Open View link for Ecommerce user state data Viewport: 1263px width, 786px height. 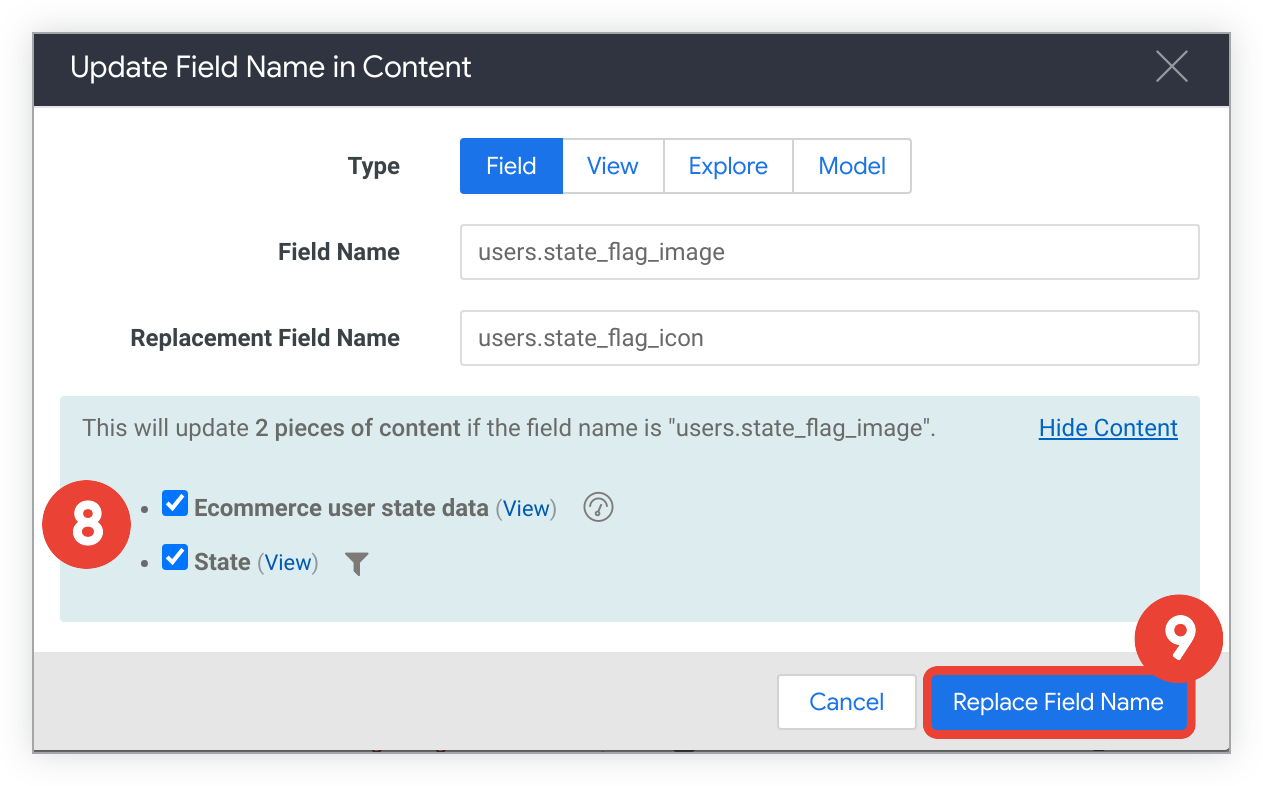pos(526,509)
